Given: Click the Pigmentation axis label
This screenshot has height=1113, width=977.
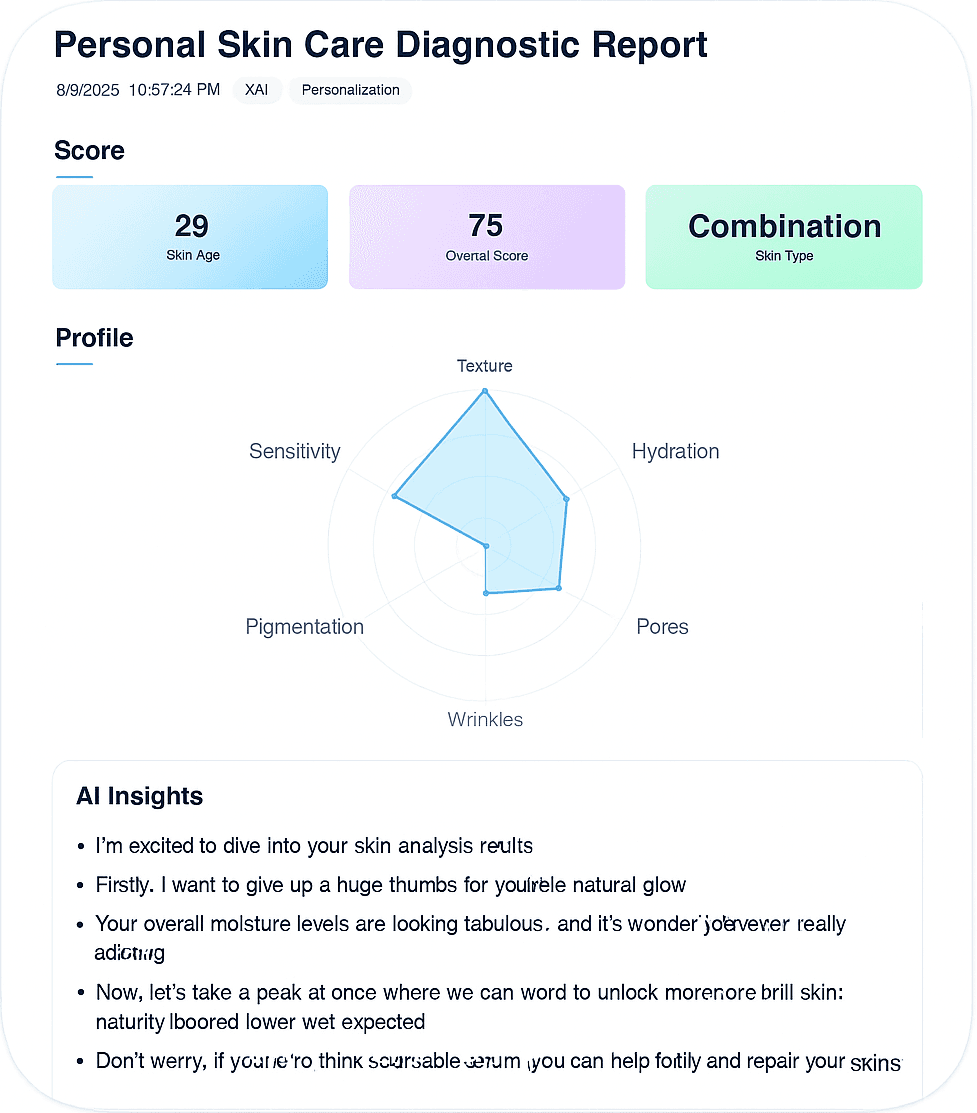Looking at the screenshot, I should [305, 627].
